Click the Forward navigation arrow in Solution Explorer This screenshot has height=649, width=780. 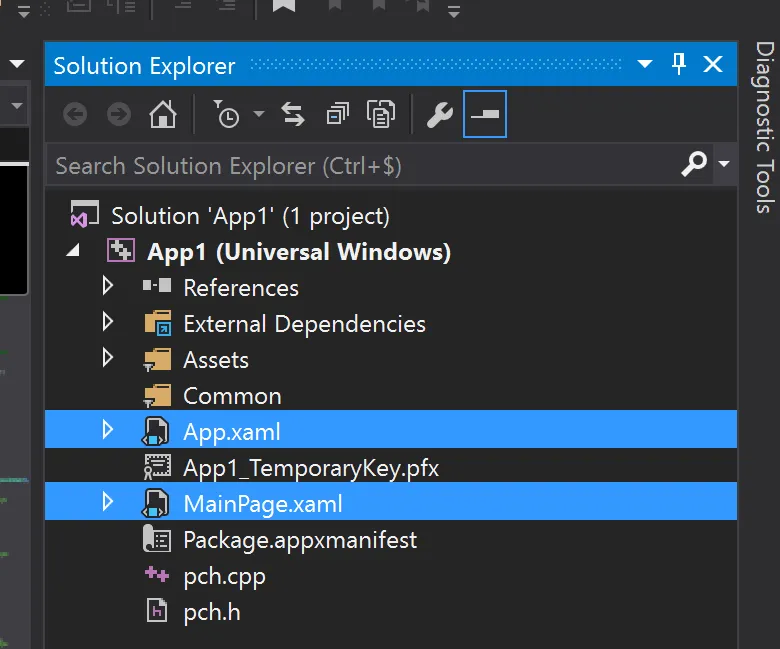point(119,114)
